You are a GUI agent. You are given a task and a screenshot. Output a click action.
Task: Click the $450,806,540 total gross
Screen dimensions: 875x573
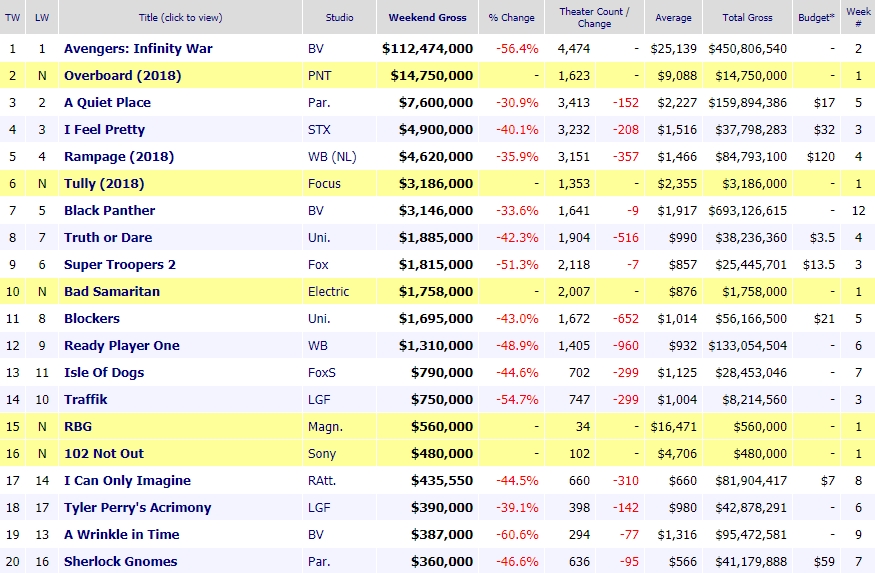tap(748, 49)
